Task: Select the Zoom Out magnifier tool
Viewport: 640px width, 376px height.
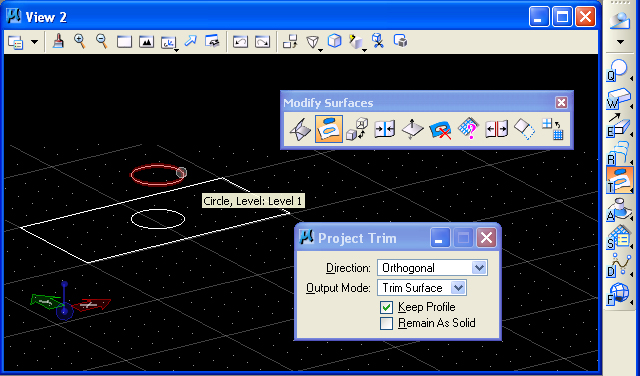Action: tap(102, 41)
